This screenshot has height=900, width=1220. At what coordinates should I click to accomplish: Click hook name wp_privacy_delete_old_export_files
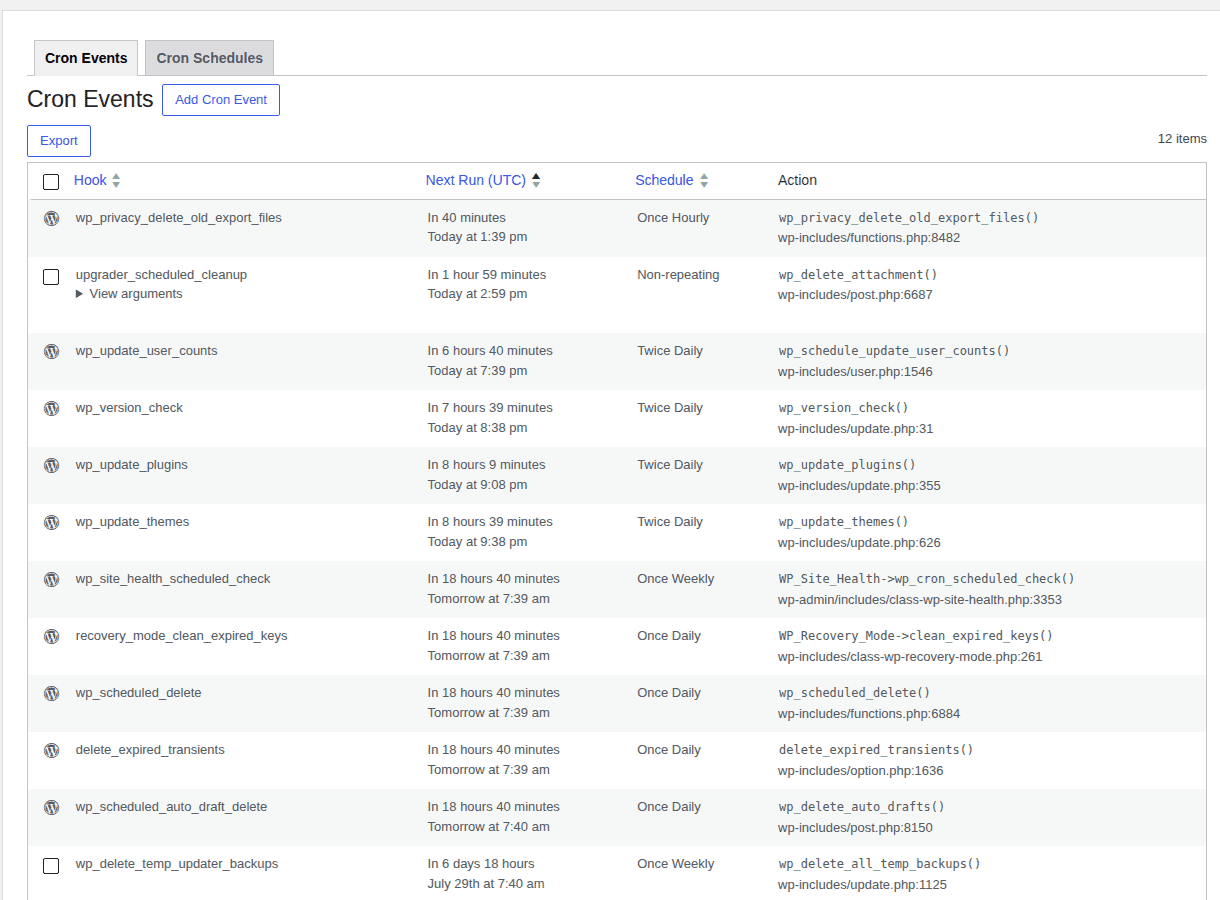pos(178,218)
